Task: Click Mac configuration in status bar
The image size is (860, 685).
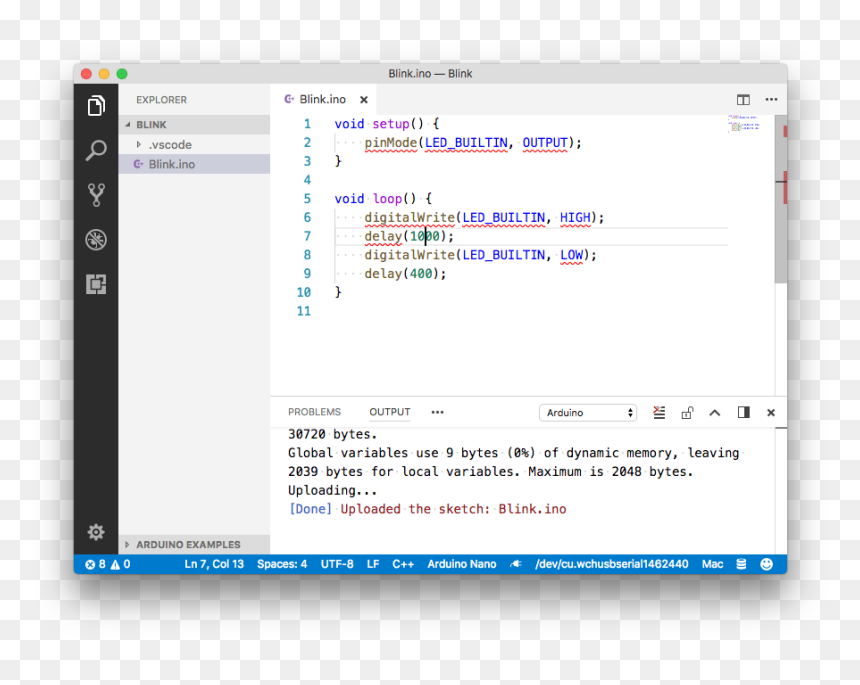Action: (712, 564)
